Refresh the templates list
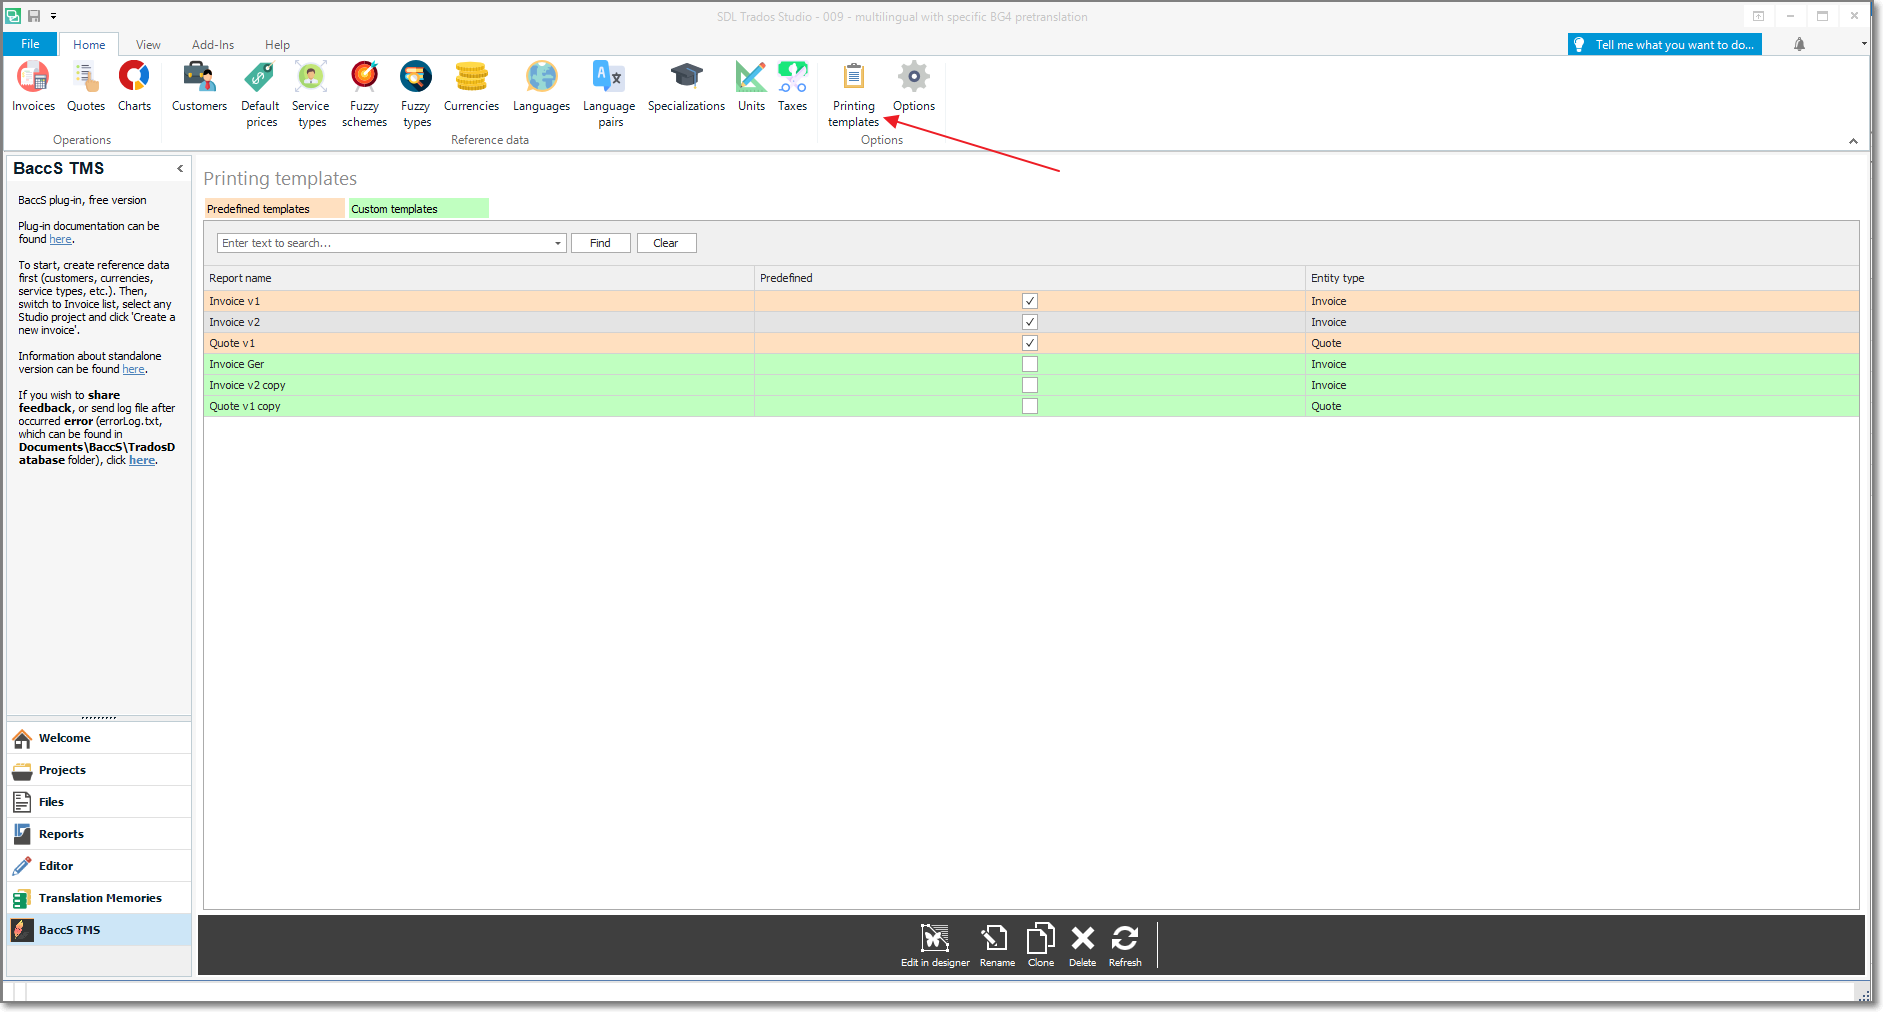The height and width of the screenshot is (1012, 1883). click(1125, 946)
